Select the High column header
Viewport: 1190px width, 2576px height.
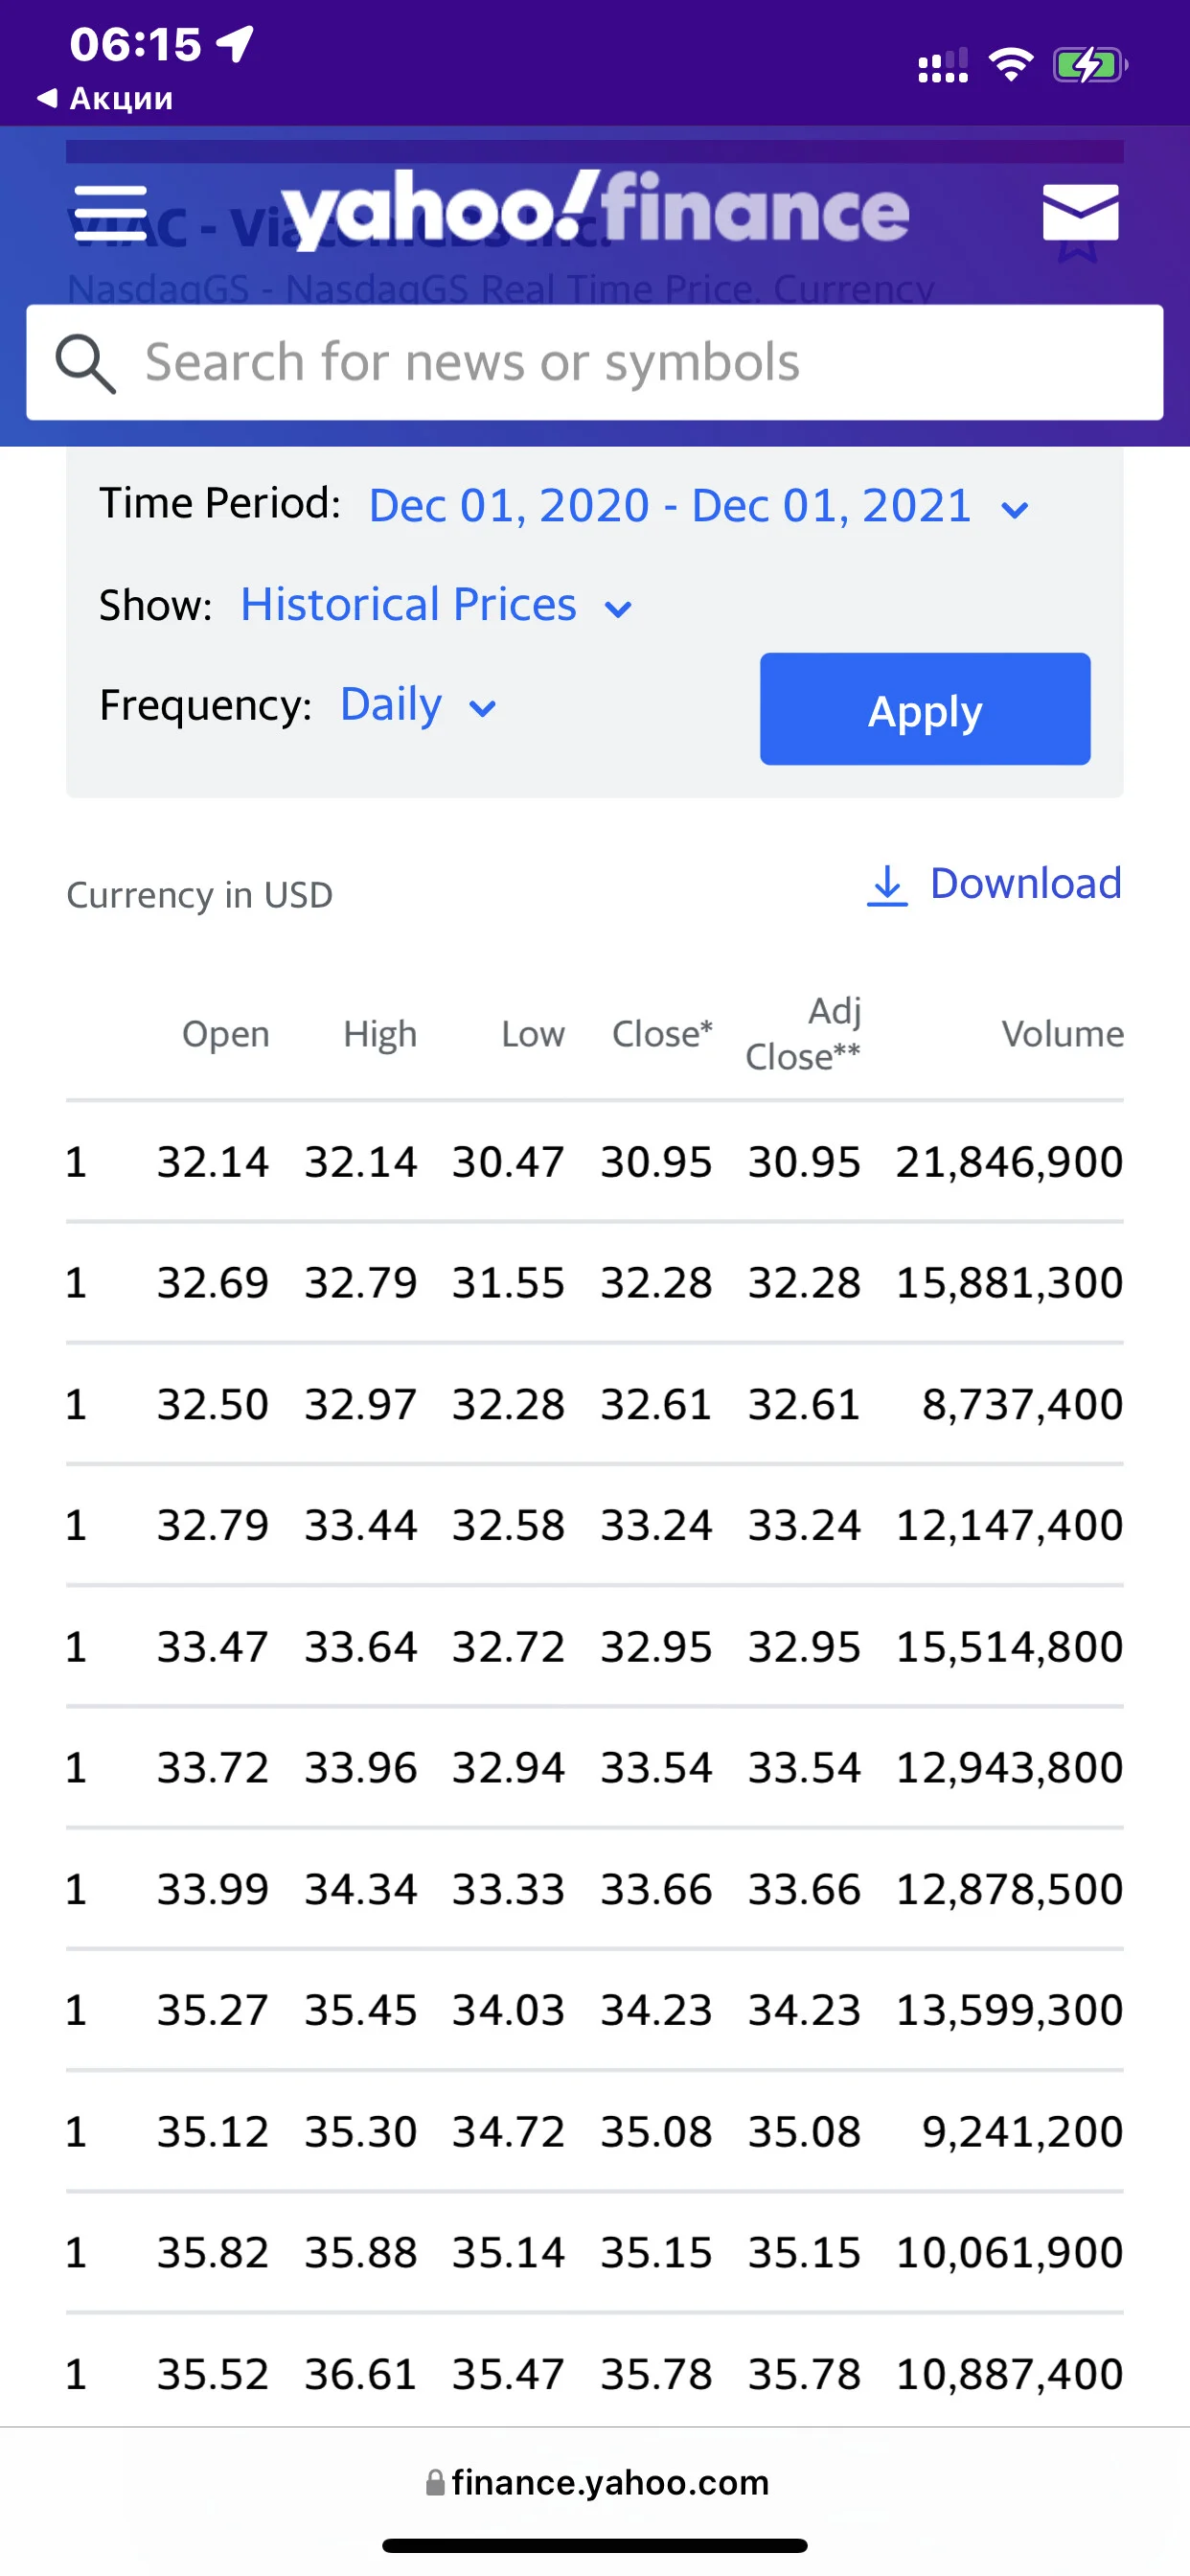380,1034
